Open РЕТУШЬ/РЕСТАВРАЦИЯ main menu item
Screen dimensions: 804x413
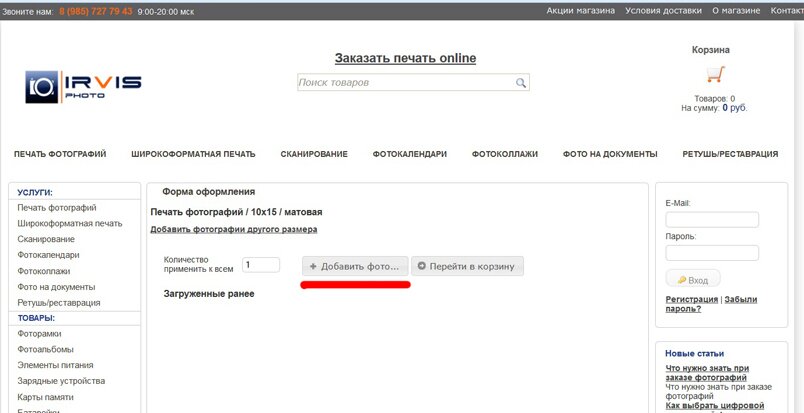click(x=730, y=154)
